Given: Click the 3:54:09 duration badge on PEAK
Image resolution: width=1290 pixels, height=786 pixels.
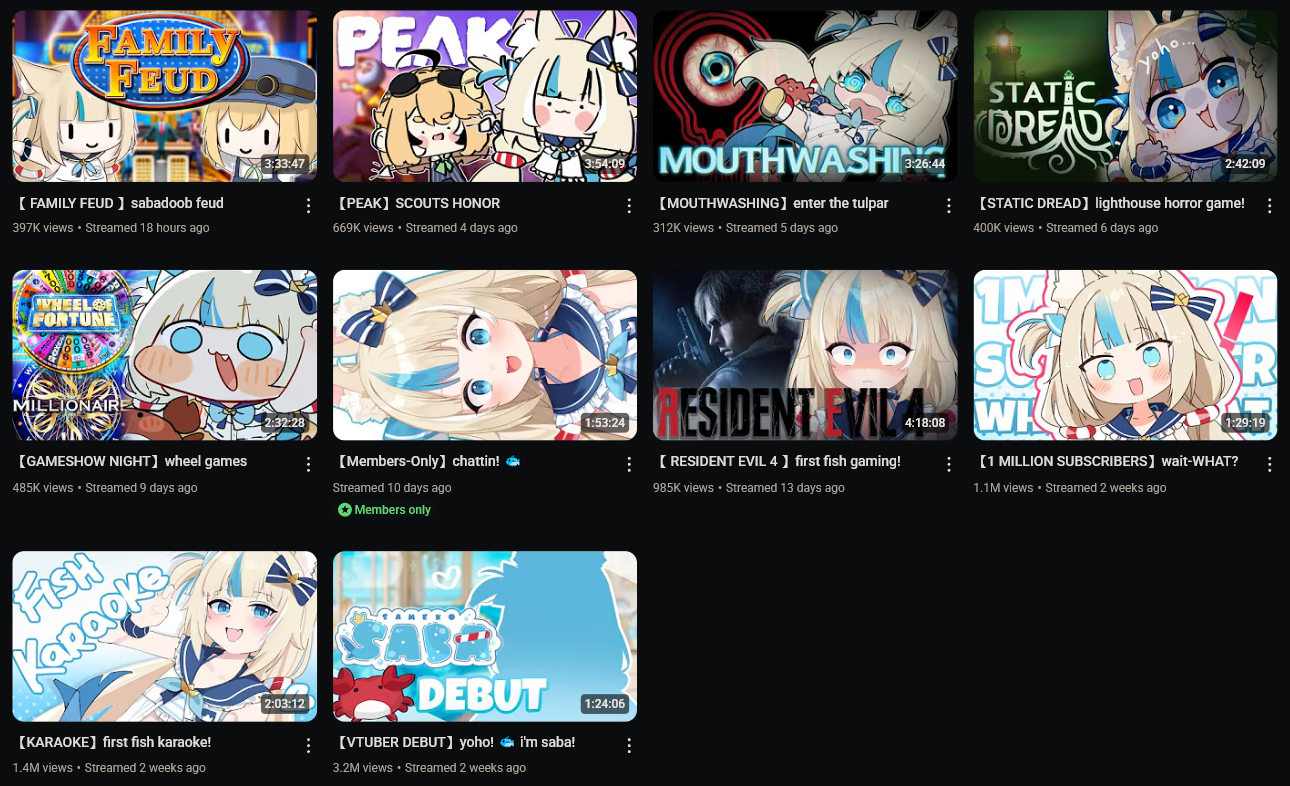Looking at the screenshot, I should pos(604,164).
